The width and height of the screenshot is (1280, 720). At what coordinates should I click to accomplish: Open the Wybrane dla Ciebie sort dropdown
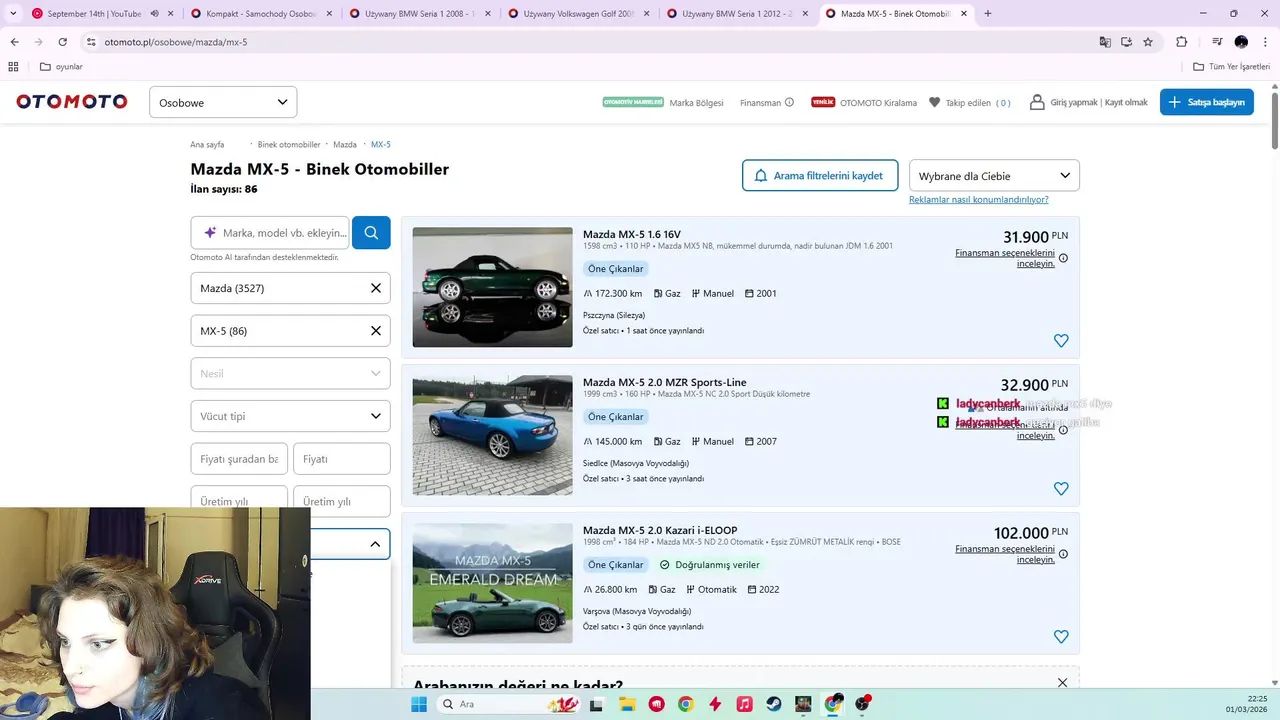pyautogui.click(x=994, y=175)
